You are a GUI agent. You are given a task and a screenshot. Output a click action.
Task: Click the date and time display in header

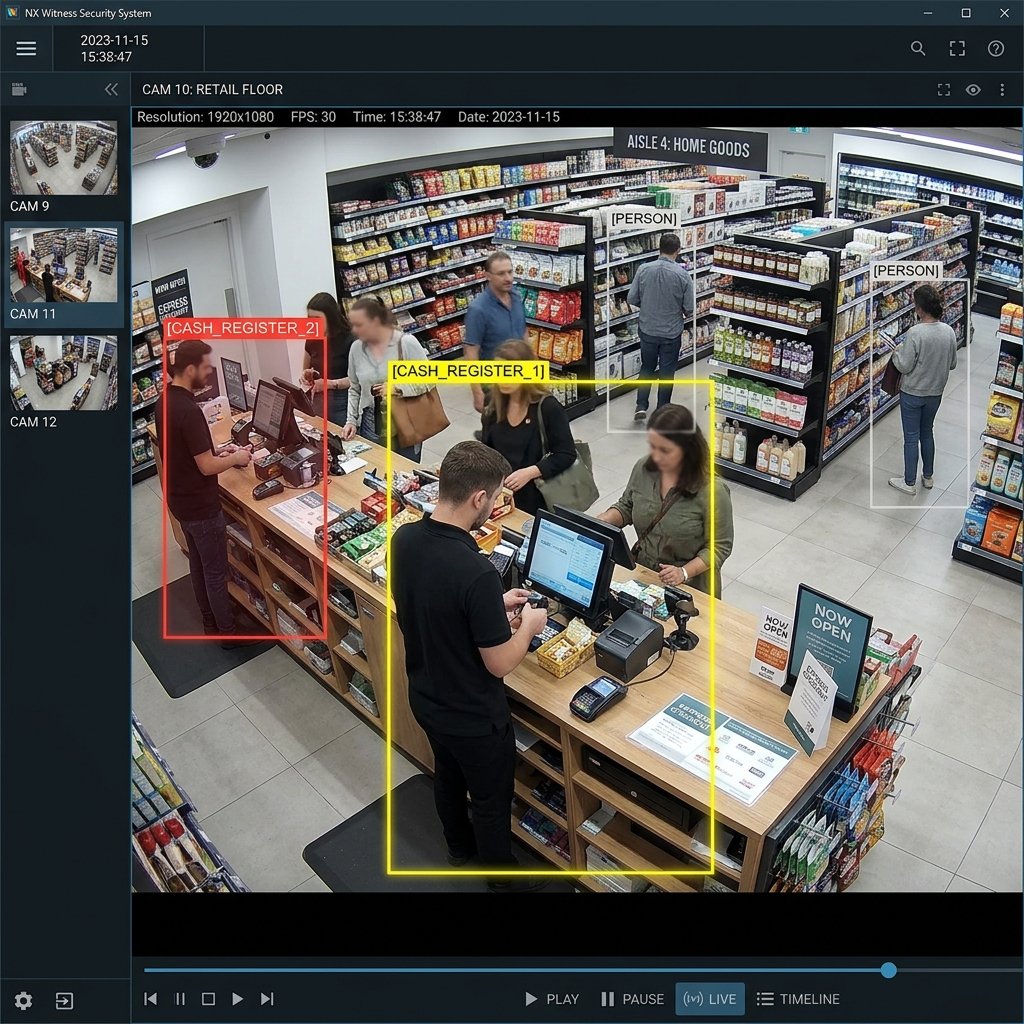pyautogui.click(x=114, y=48)
